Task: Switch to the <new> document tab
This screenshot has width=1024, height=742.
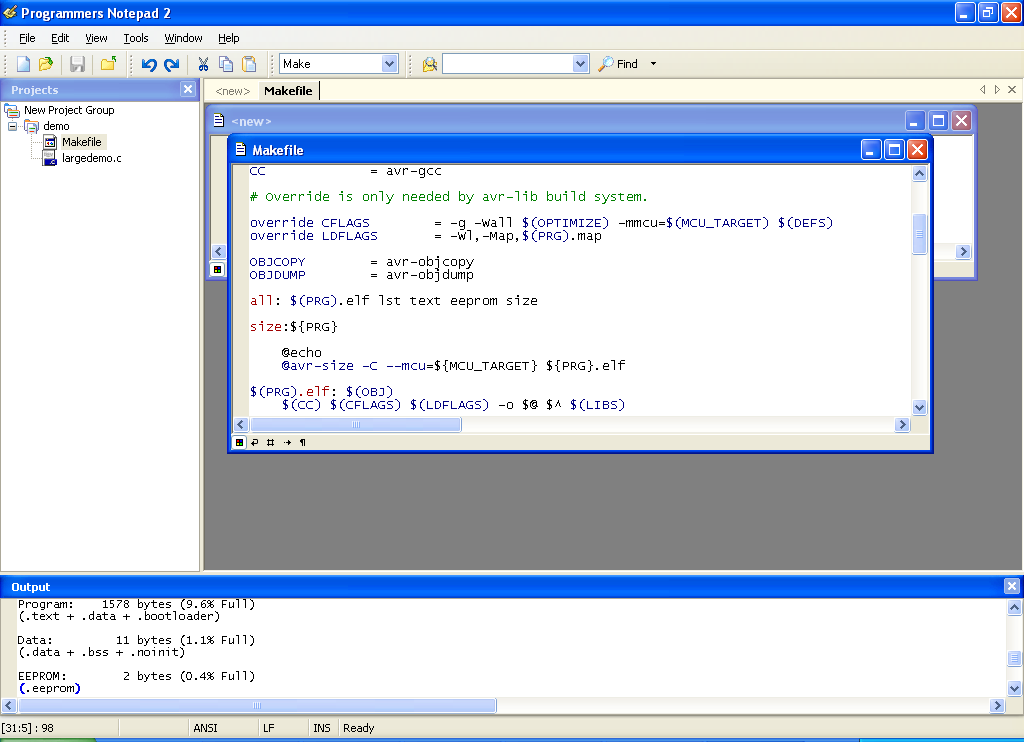Action: (x=233, y=91)
